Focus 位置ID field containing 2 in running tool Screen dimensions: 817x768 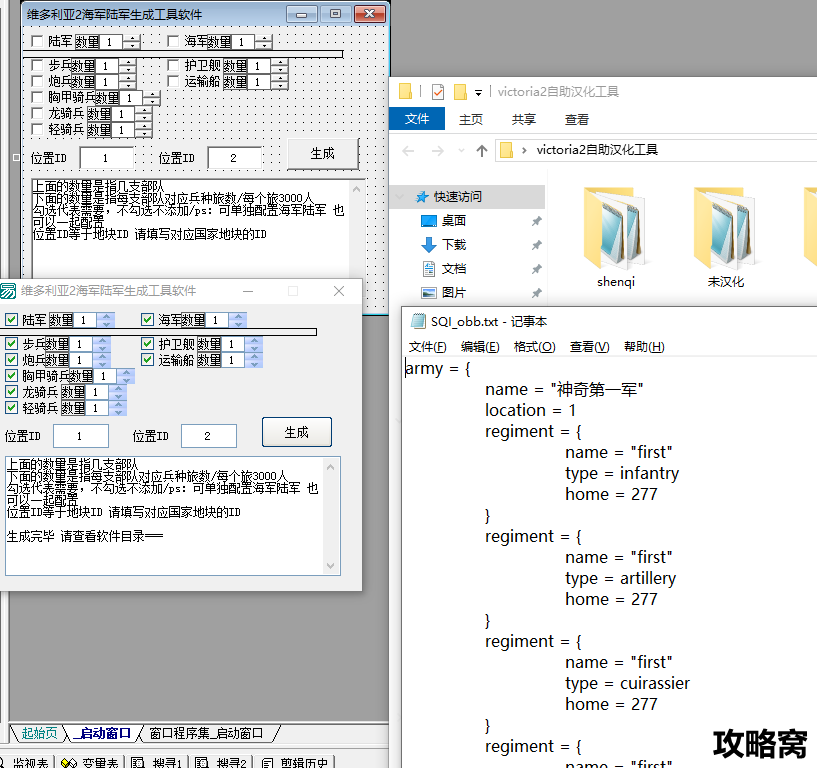pyautogui.click(x=208, y=436)
